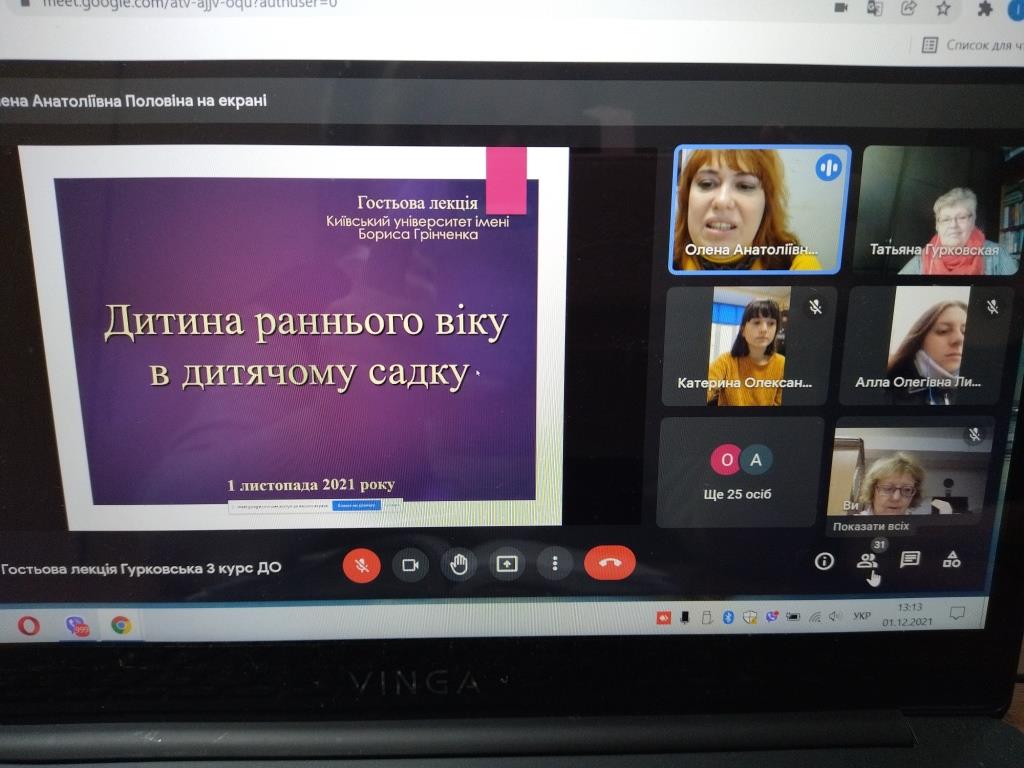This screenshot has width=1024, height=768.
Task: Click the Present now screen-share icon
Action: pos(507,564)
